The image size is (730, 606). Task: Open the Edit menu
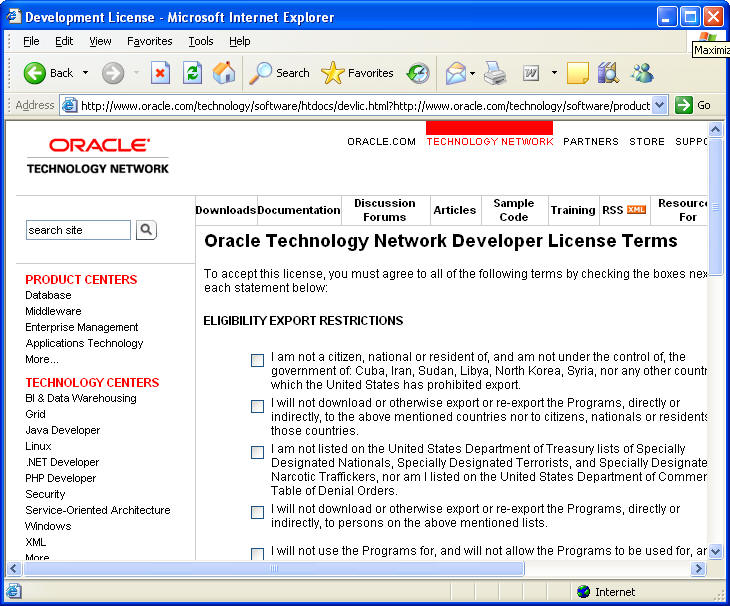pyautogui.click(x=64, y=41)
